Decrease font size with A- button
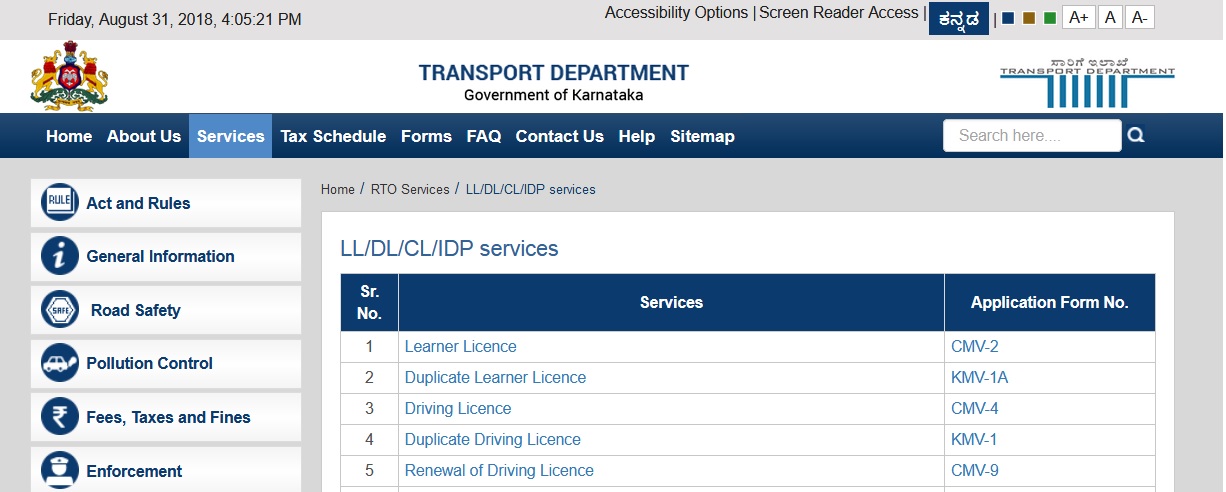The height and width of the screenshot is (492, 1226). coord(1140,17)
